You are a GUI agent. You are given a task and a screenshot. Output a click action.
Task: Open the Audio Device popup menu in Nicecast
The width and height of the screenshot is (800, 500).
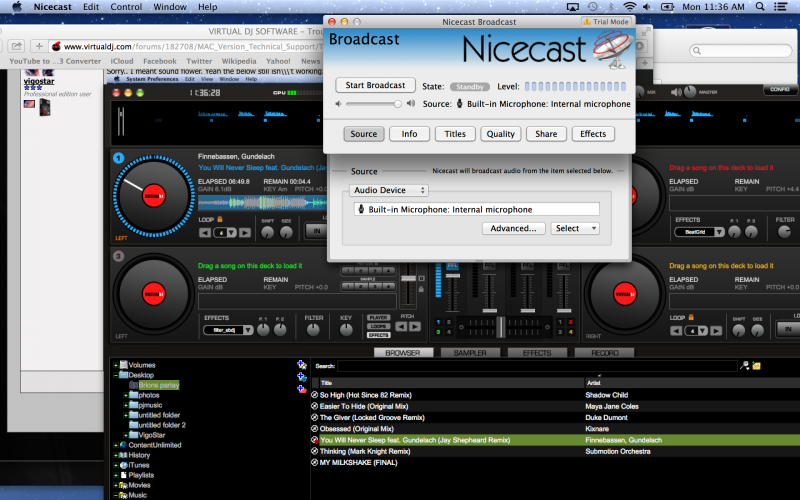coord(389,190)
